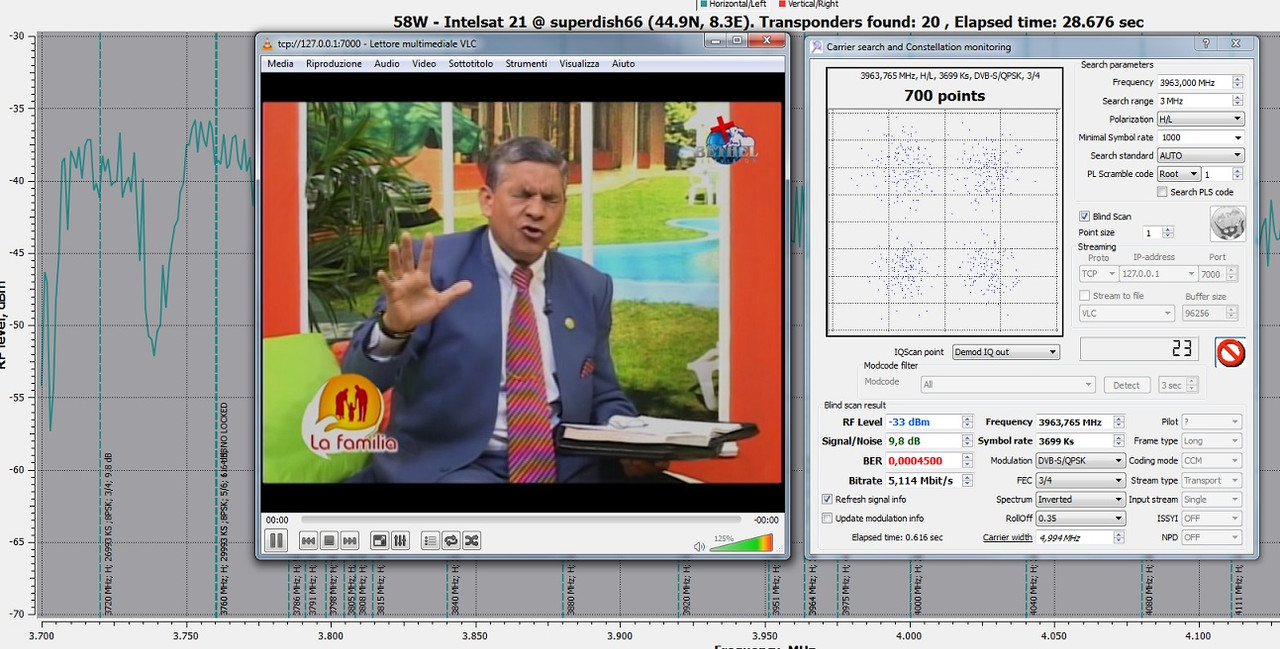Adjust the VLC volume slider
The image size is (1280, 649).
(x=740, y=543)
